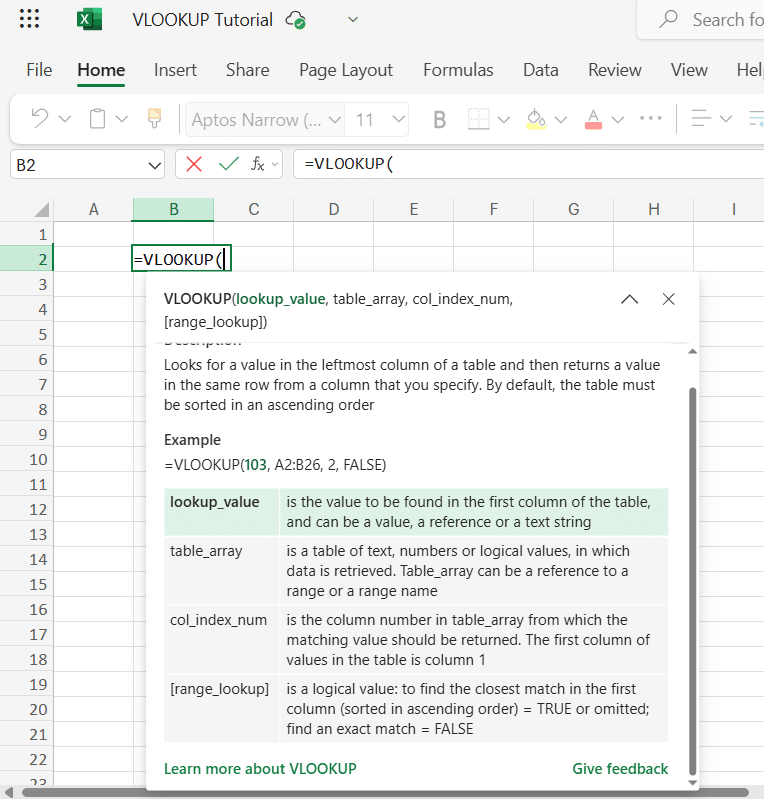The width and height of the screenshot is (764, 799).
Task: Click the lookup_value argument row
Action: pos(416,512)
